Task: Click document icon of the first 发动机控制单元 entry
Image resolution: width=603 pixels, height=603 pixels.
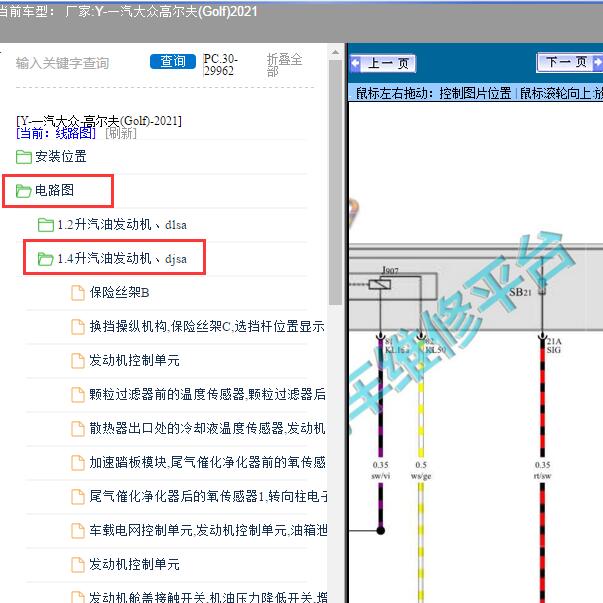Action: (x=78, y=361)
